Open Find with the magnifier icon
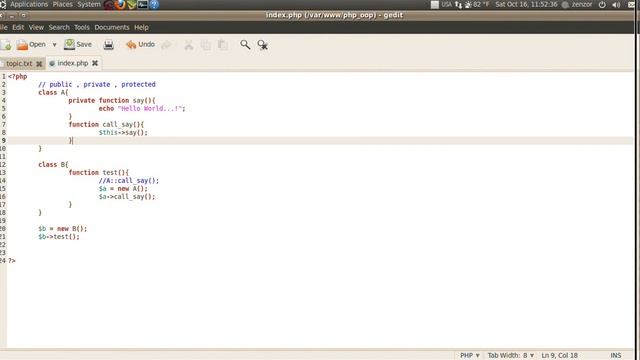This screenshot has width=640, height=360. [x=245, y=45]
